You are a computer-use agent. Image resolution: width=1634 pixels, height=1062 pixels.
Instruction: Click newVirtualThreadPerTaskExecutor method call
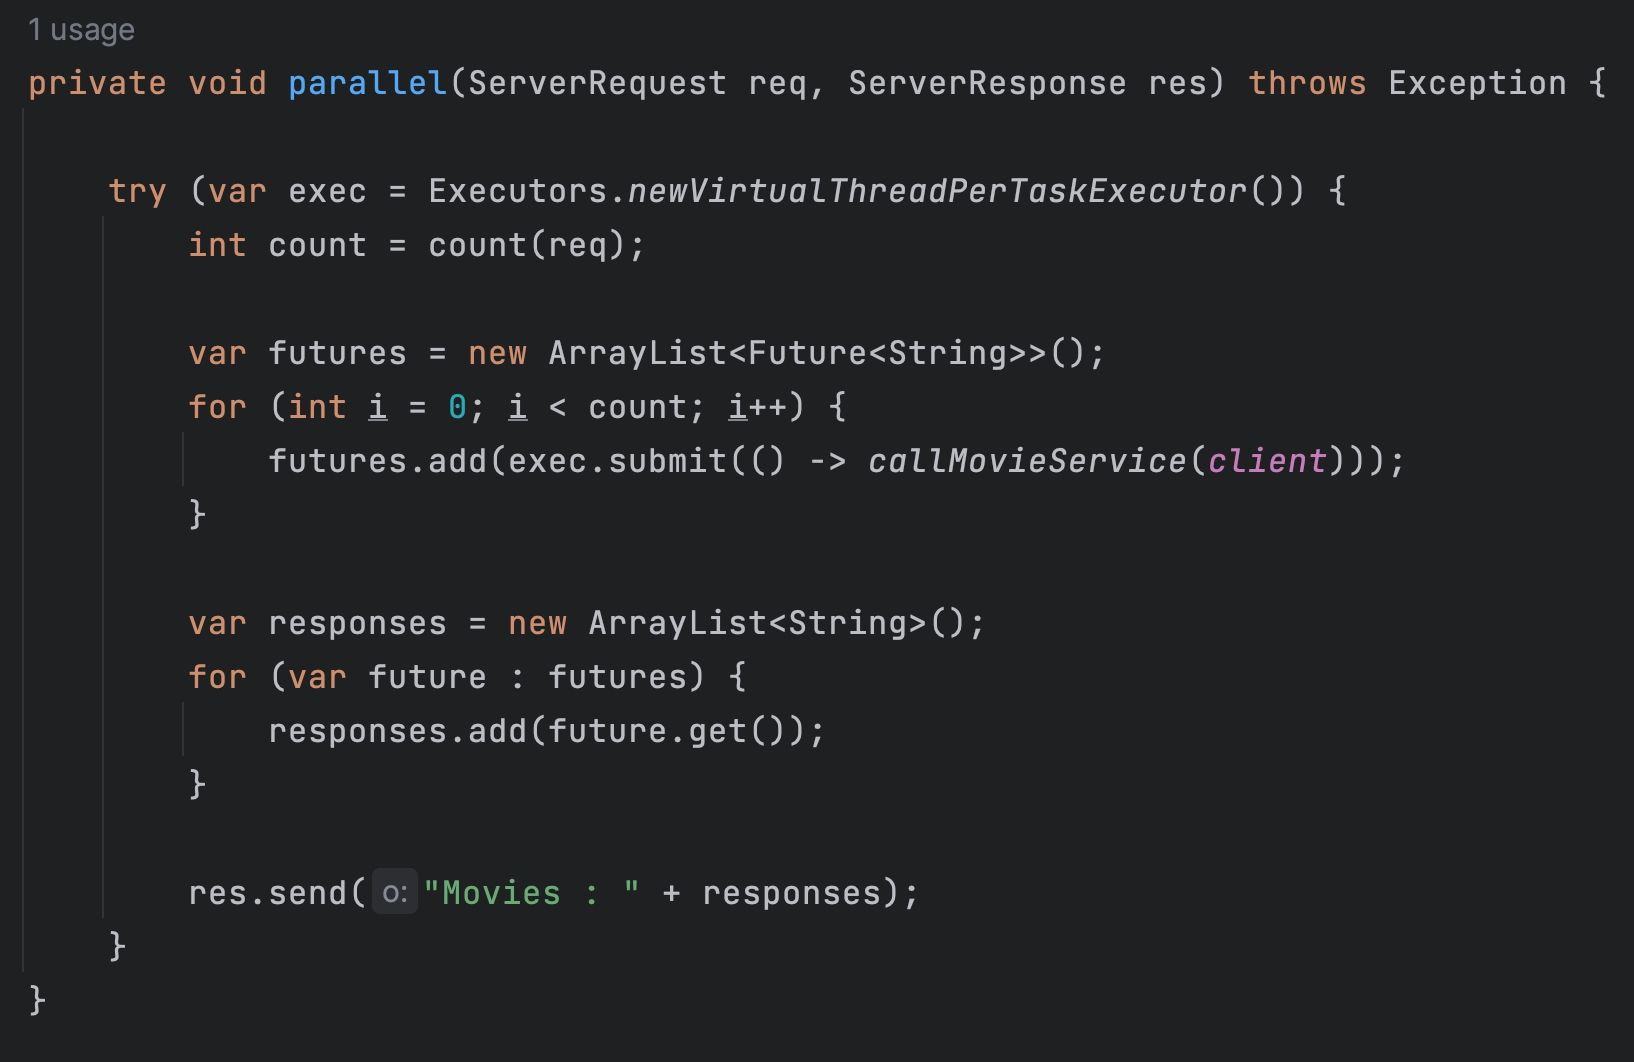click(x=936, y=191)
